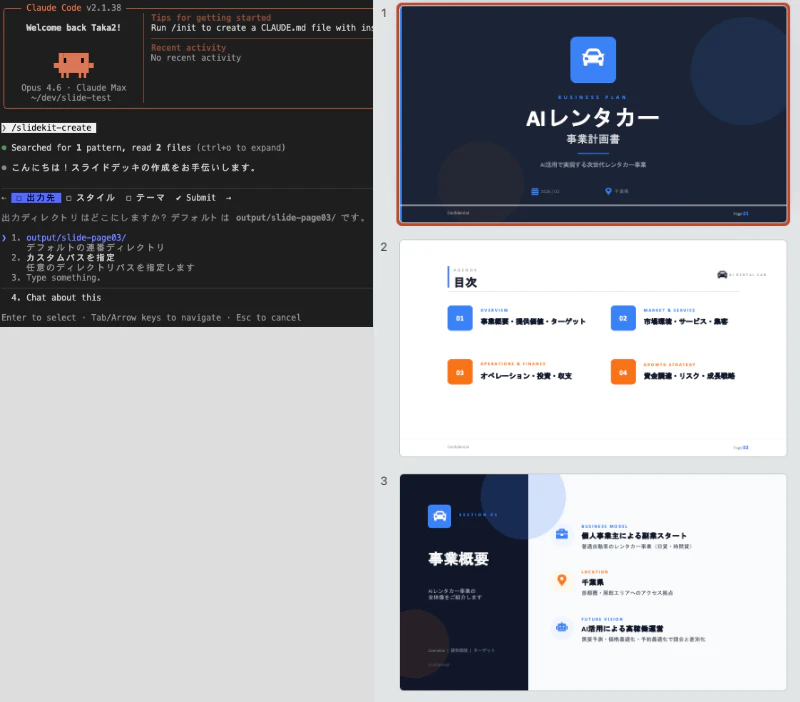Choose option 3 Type something

[63, 278]
